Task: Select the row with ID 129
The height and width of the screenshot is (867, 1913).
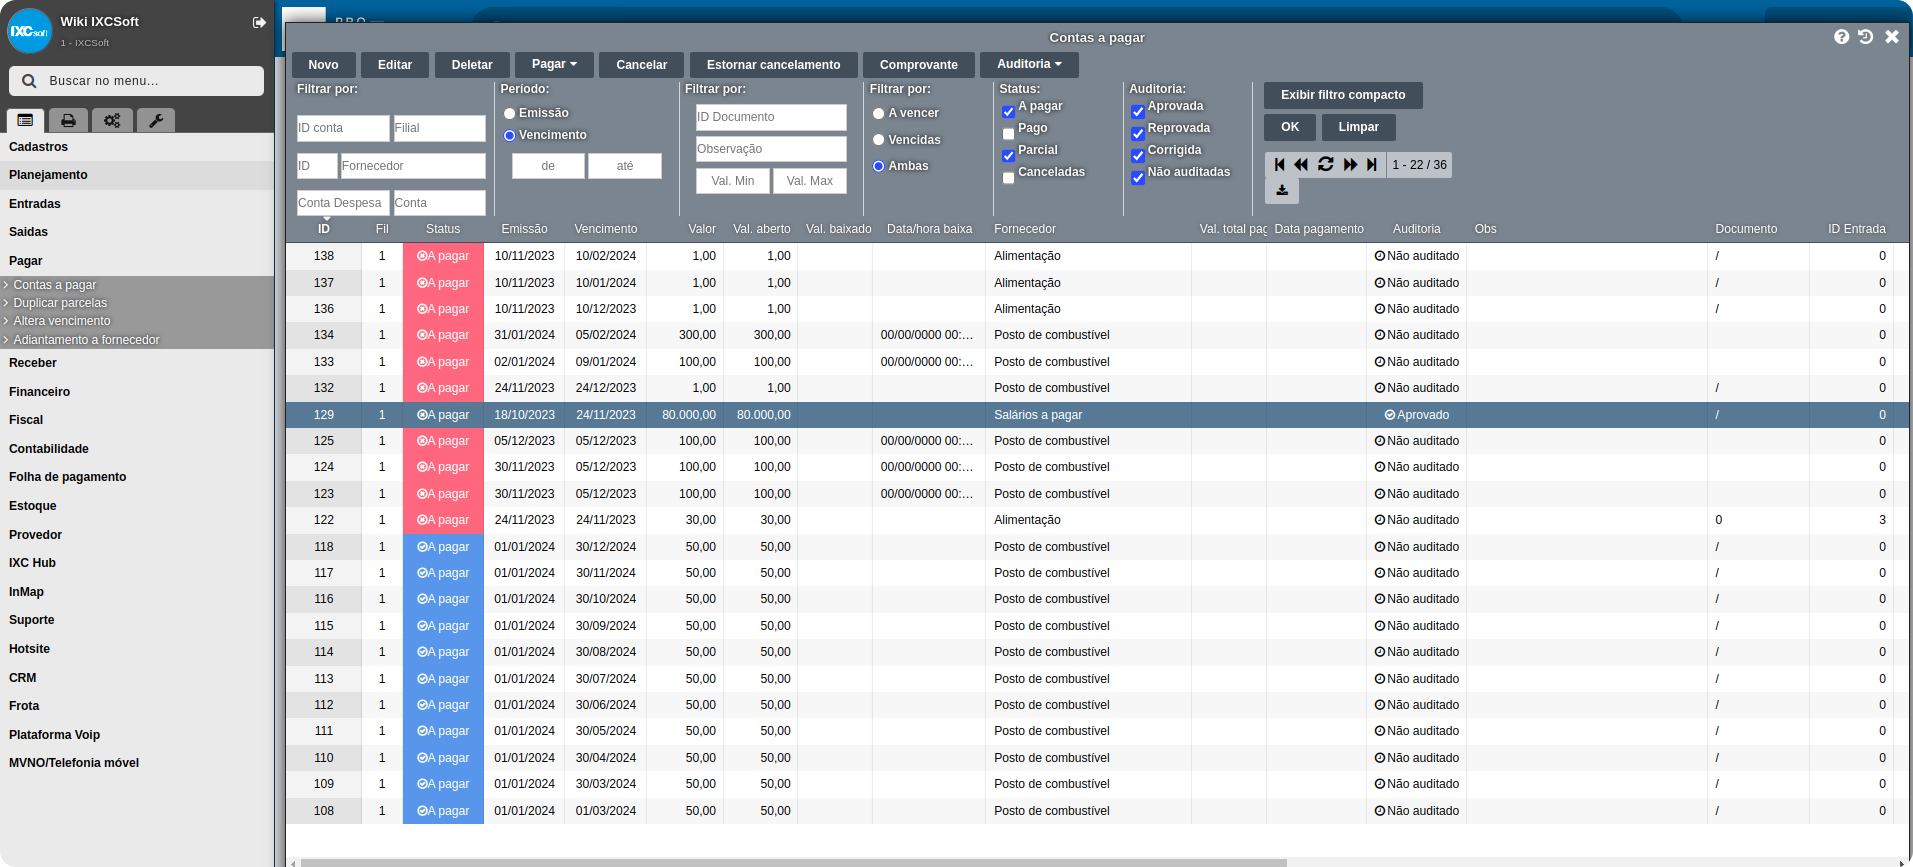Action: coord(1097,415)
